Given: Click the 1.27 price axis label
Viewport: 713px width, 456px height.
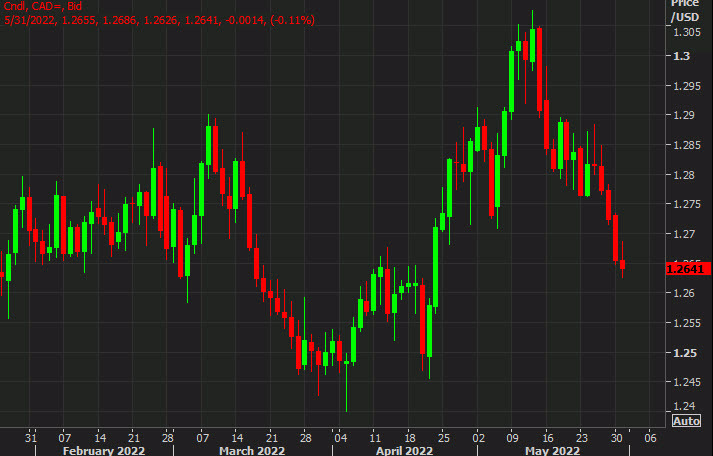Looking at the screenshot, I should 684,234.
